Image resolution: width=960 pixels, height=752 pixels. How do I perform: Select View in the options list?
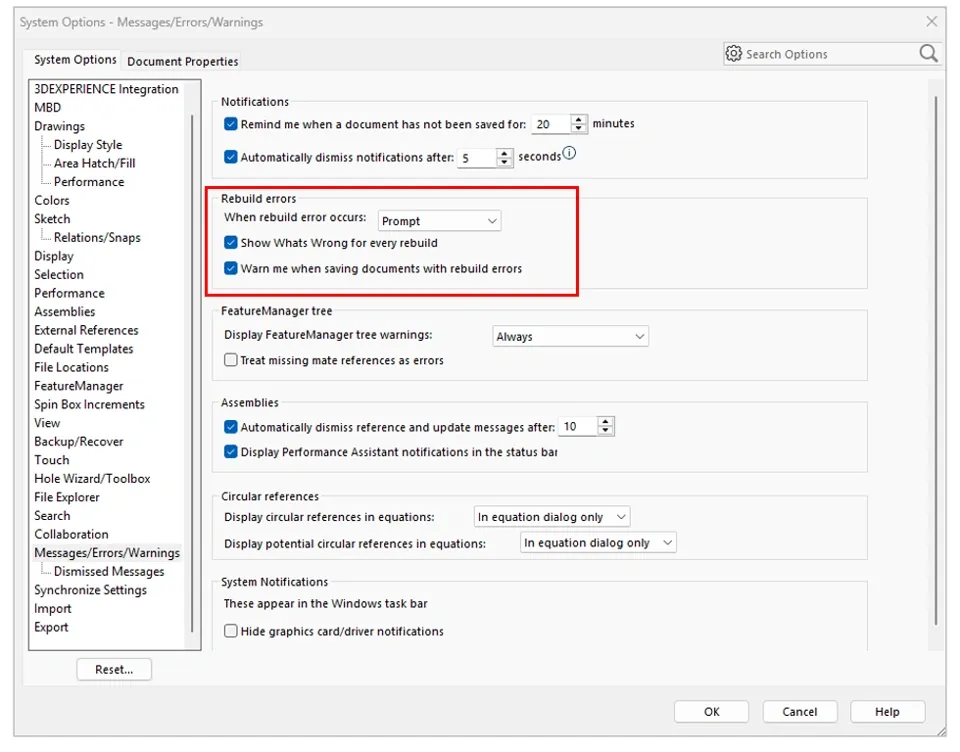[47, 423]
